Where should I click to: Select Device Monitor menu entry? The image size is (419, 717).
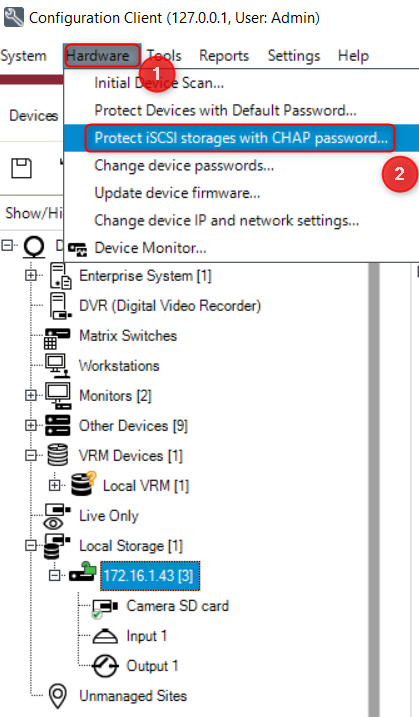150,248
